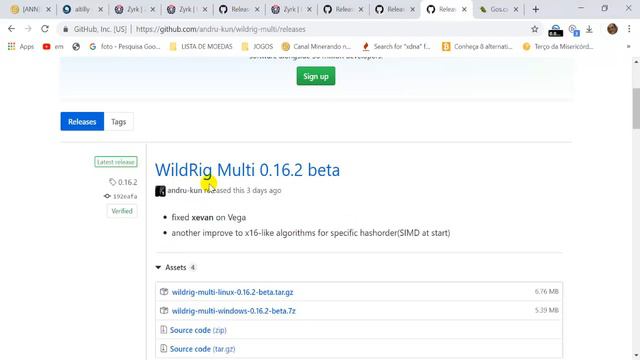This screenshot has width=640, height=360.
Task: Download wildrig-multi-windows-0.16.2-beta.7z
Action: pyautogui.click(x=233, y=311)
